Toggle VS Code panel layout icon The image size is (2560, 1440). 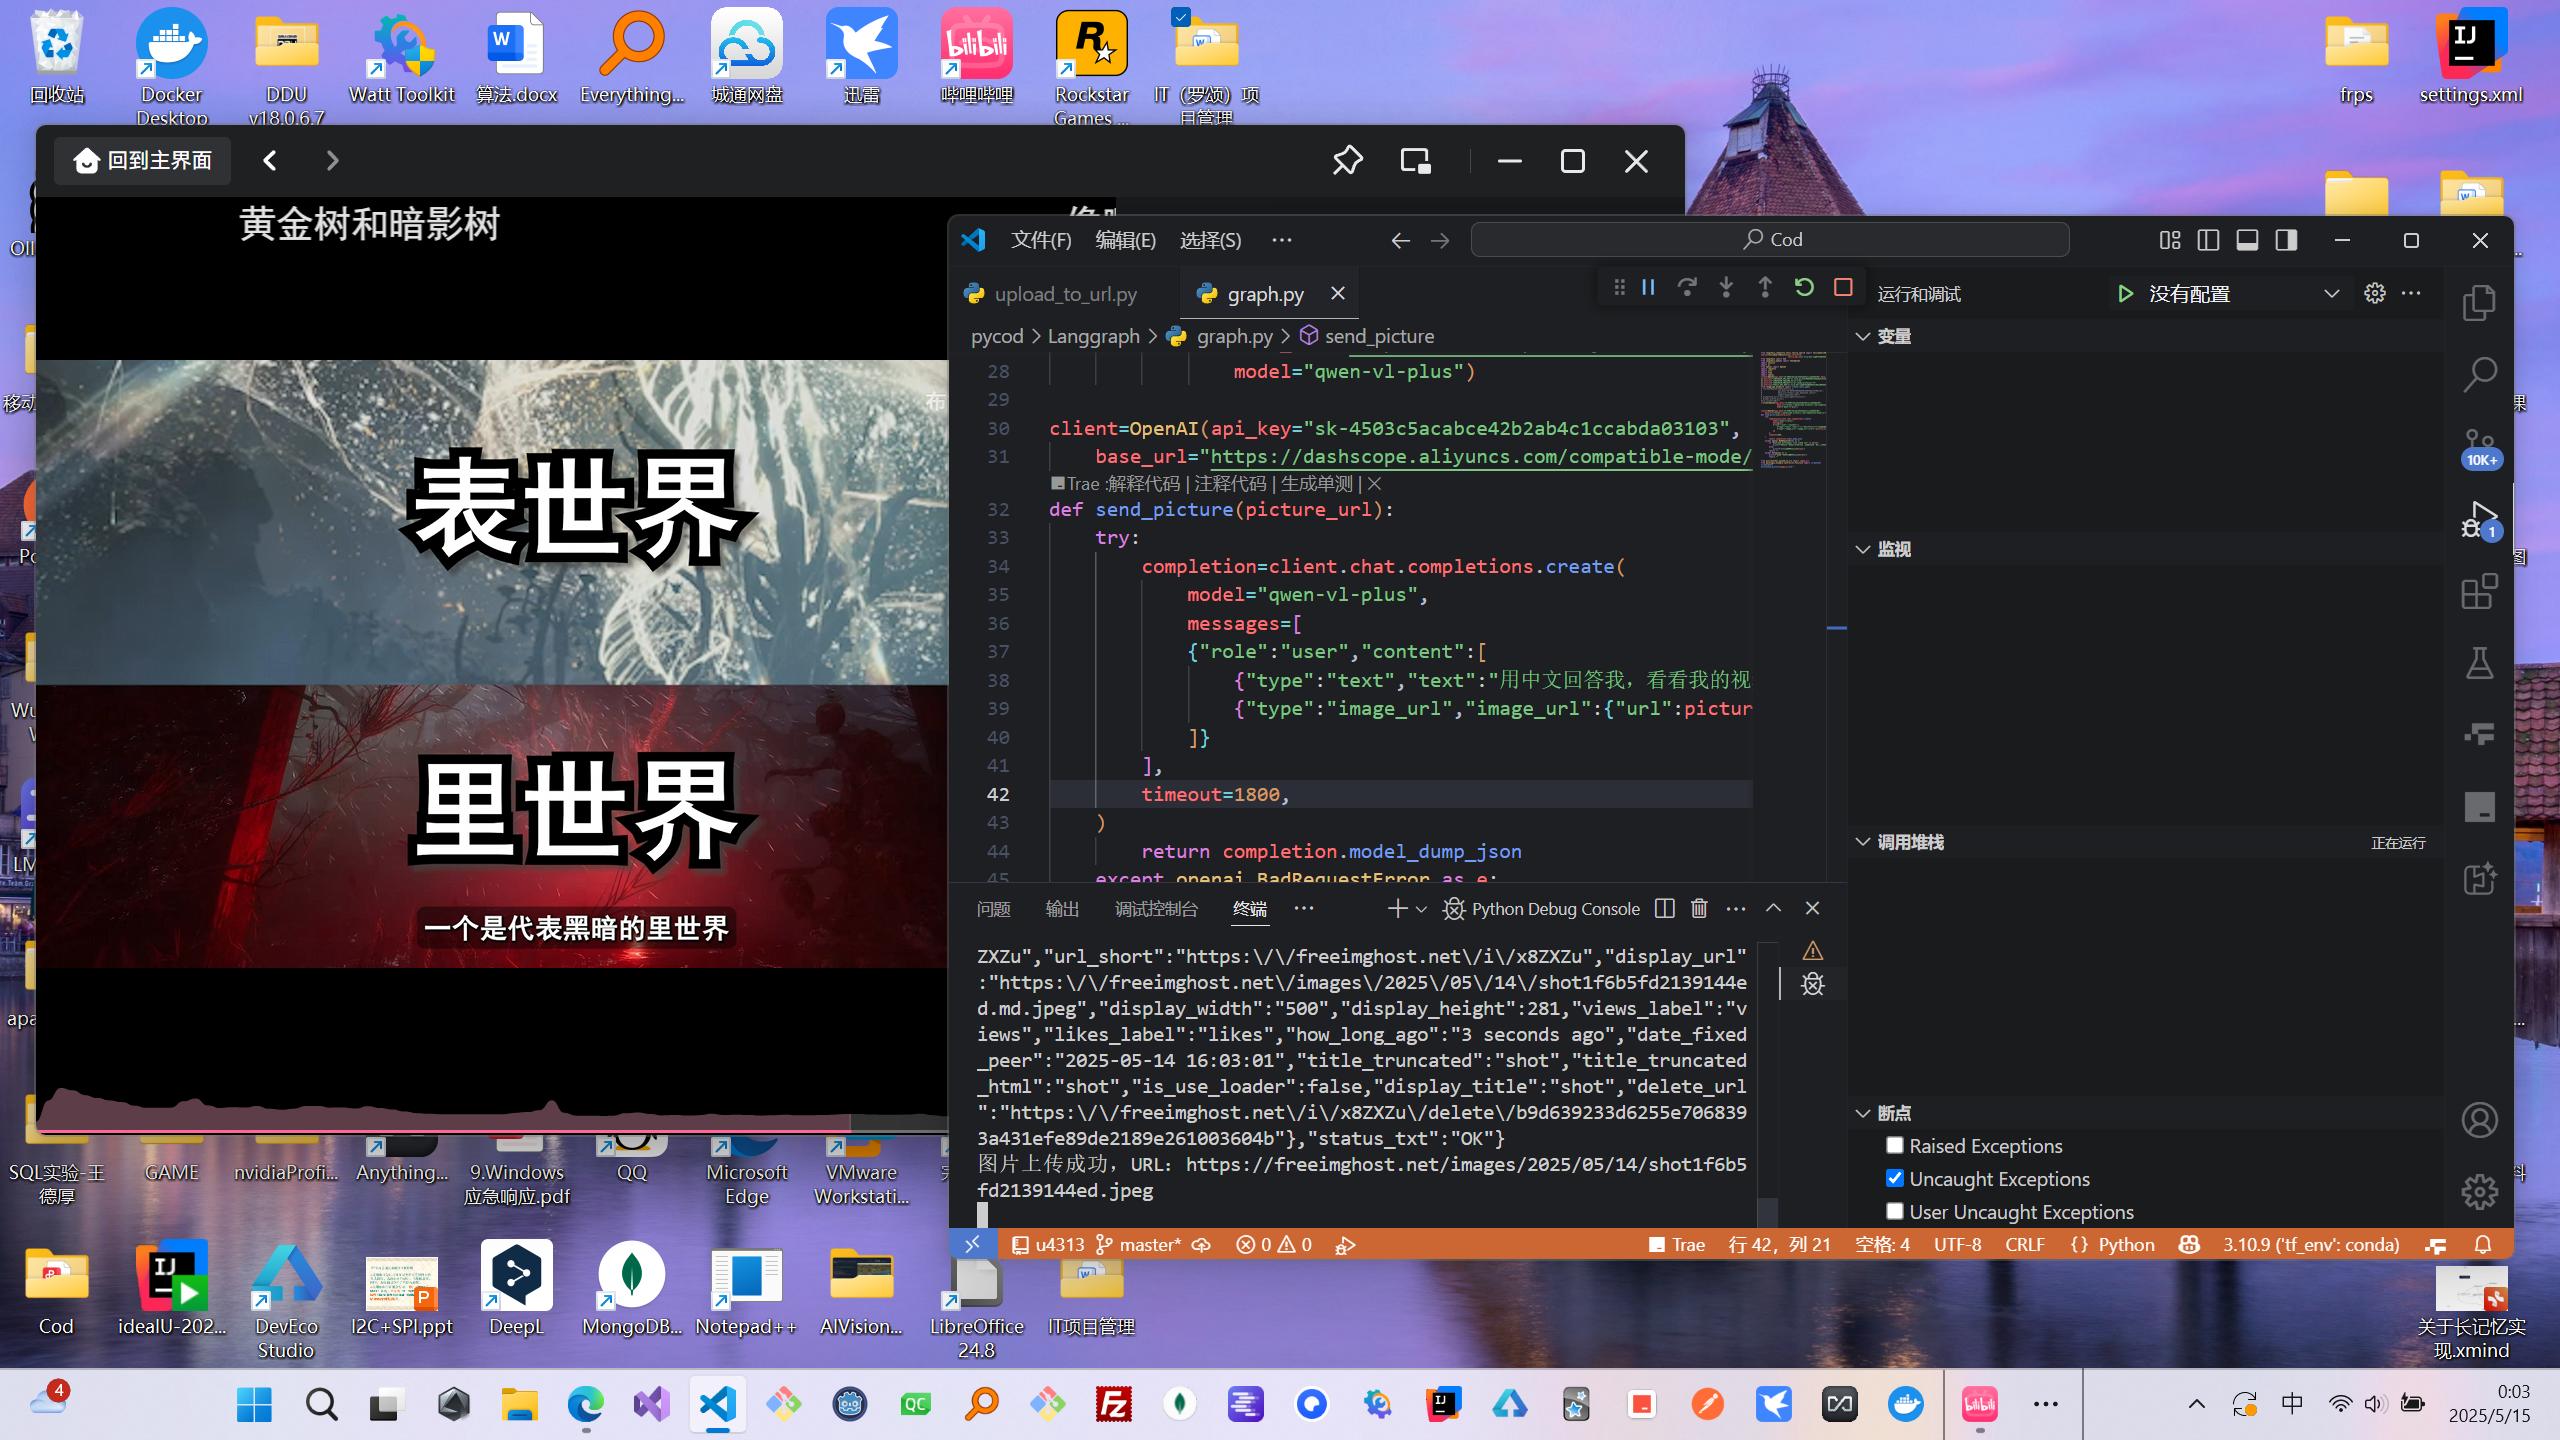2247,240
